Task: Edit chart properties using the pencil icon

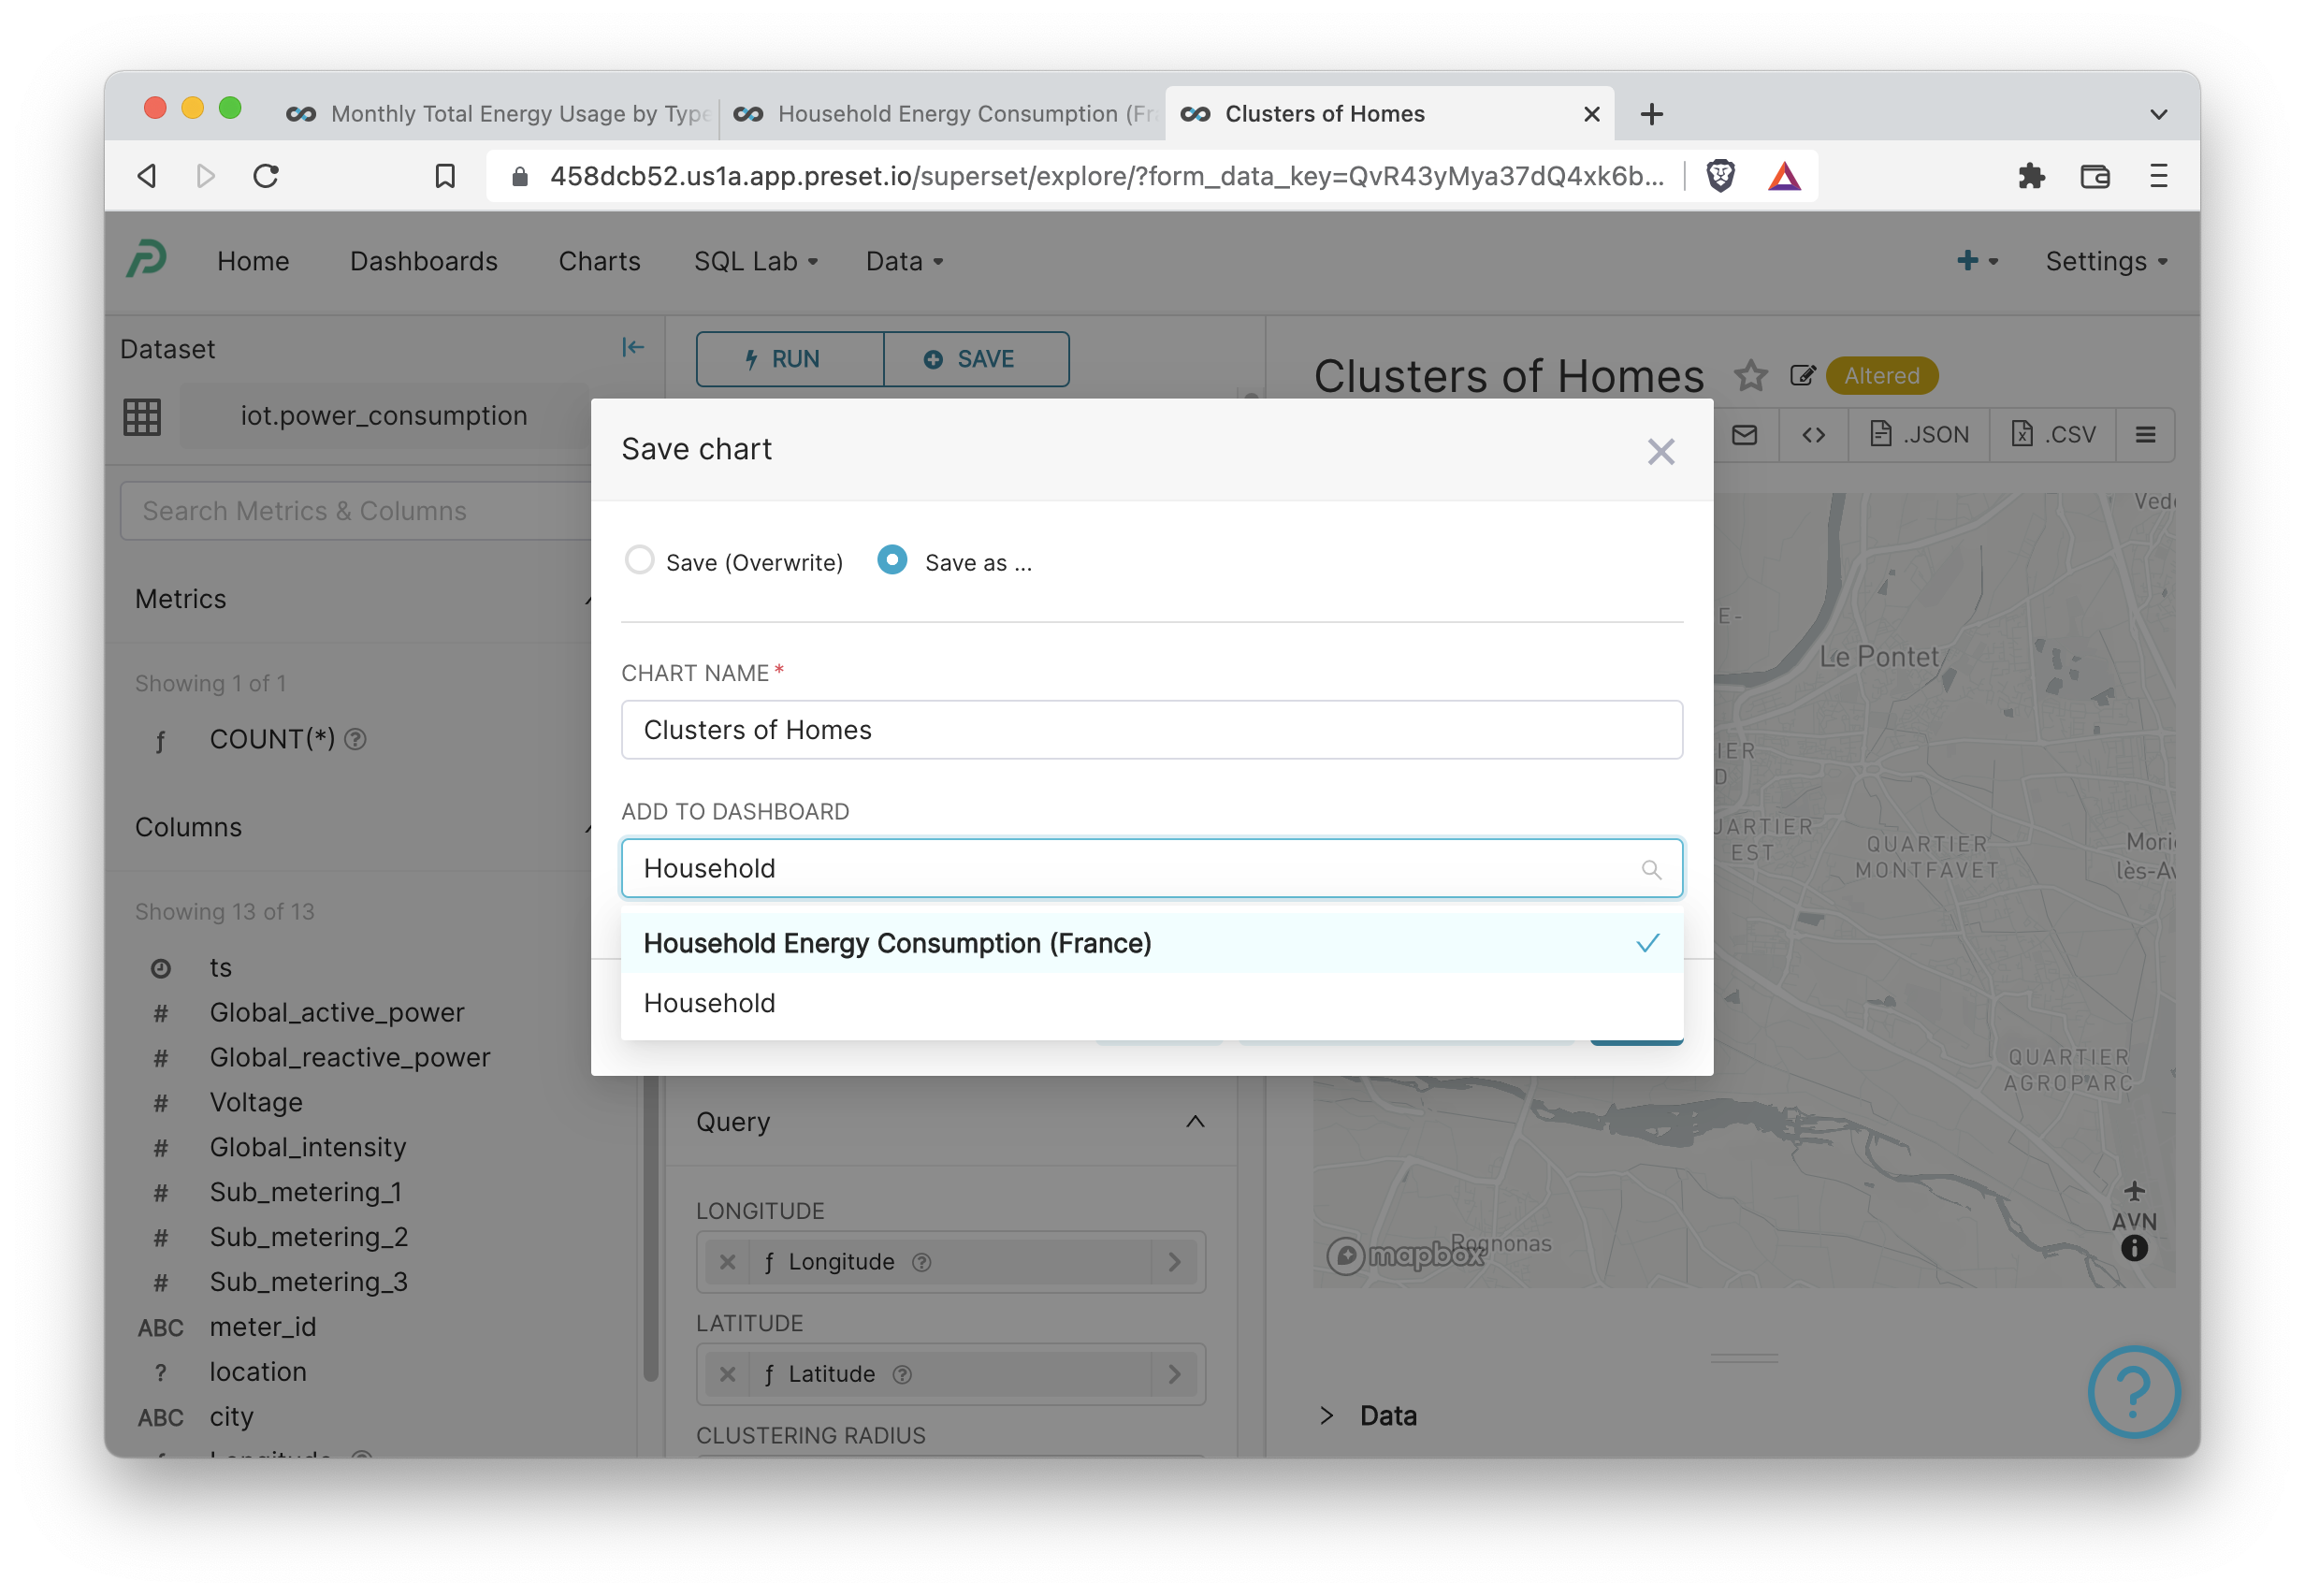Action: tap(1804, 376)
